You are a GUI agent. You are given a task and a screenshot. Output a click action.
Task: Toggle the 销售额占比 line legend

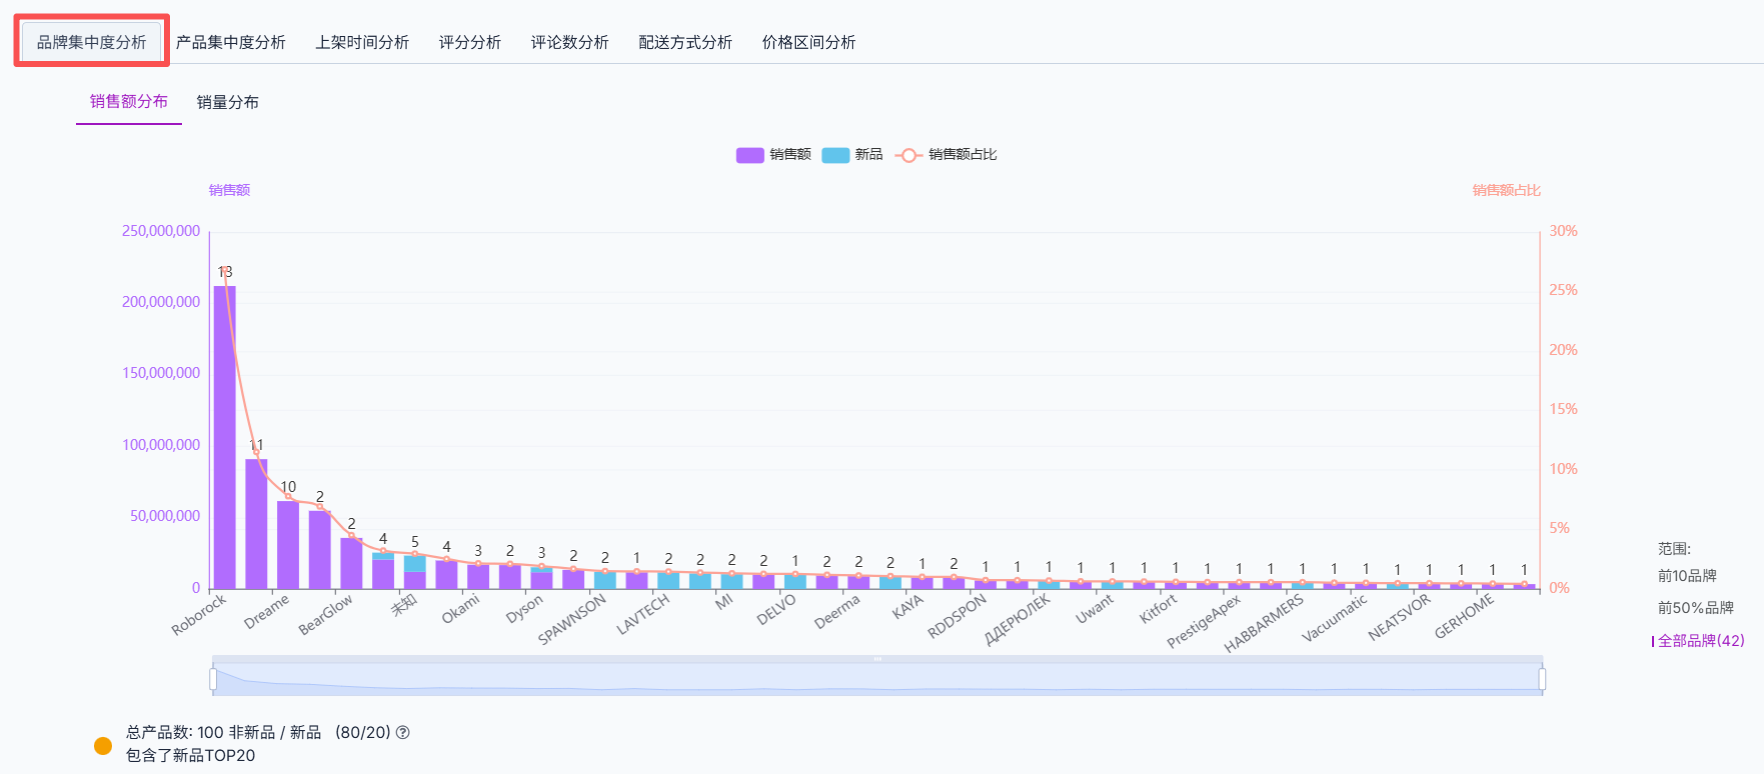click(x=946, y=155)
